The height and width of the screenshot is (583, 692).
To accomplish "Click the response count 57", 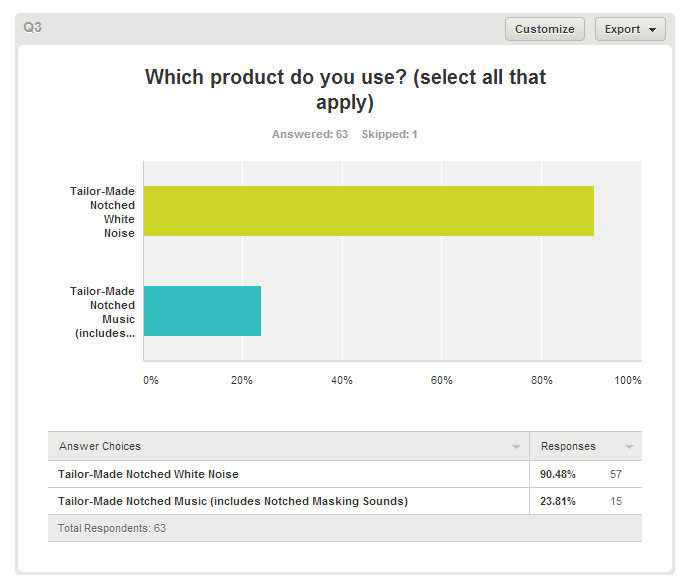I will tap(616, 474).
